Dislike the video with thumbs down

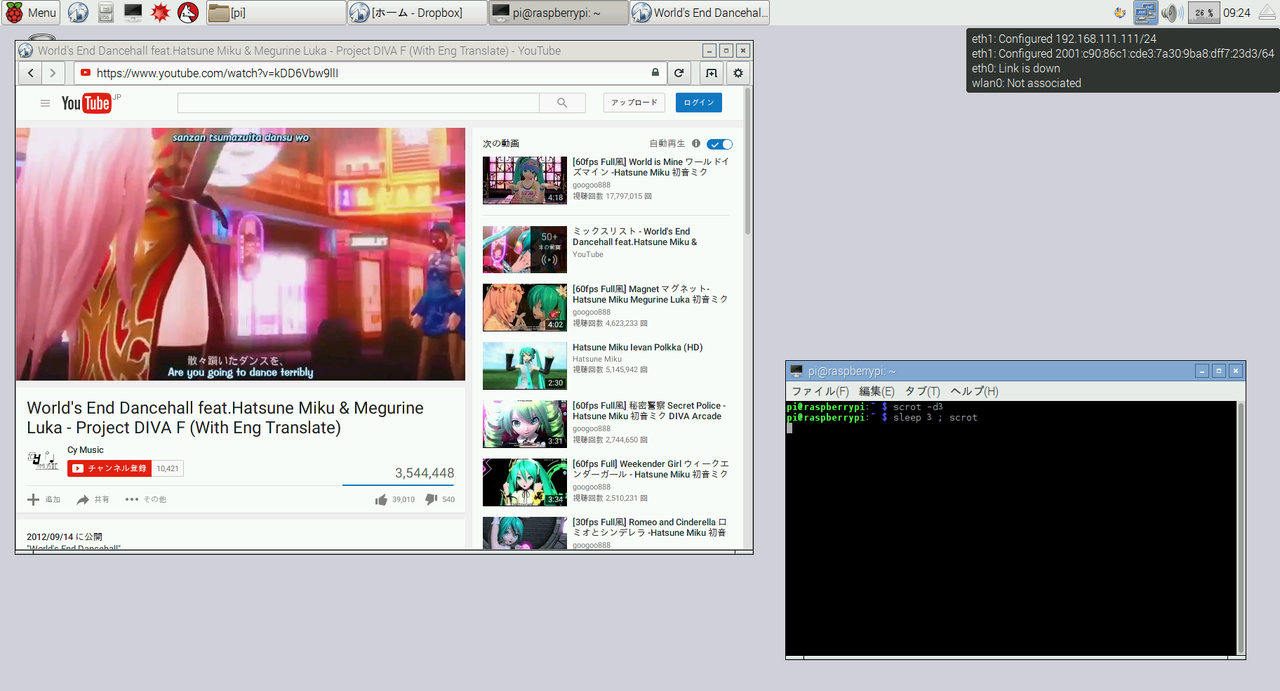point(431,499)
